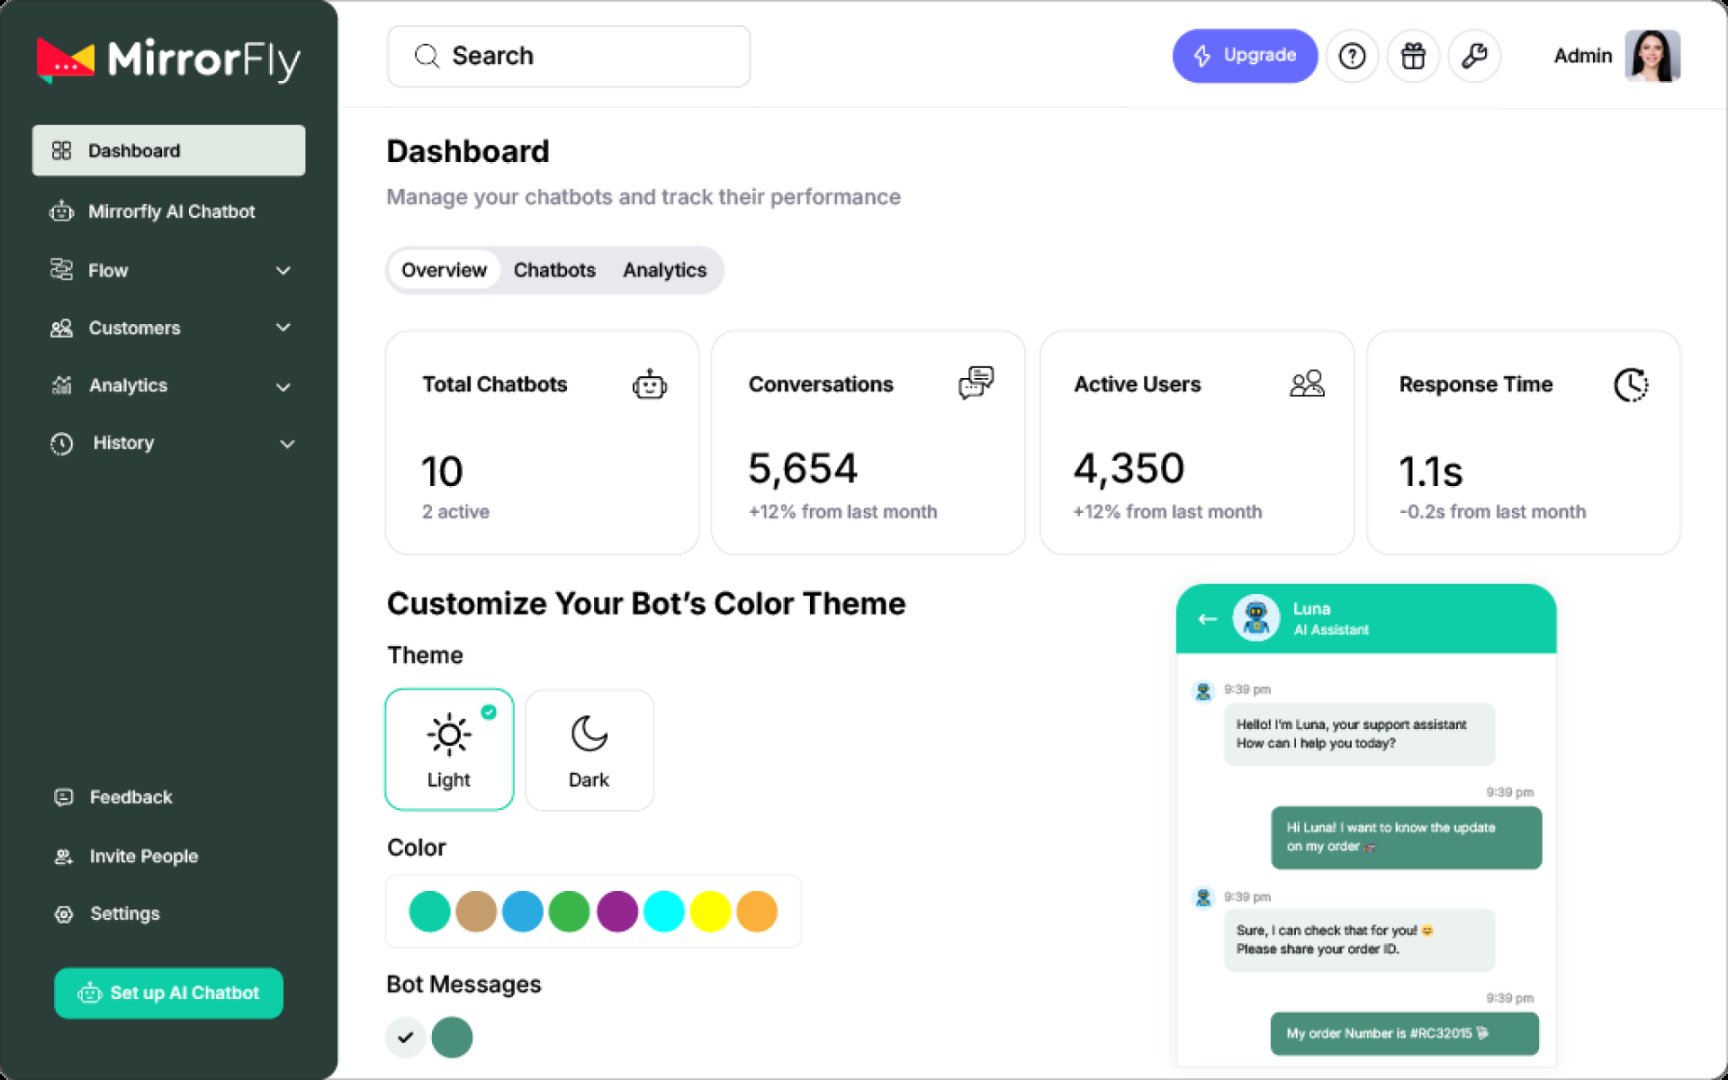Click the robot icon on Total Chatbots card
1728x1080 pixels.
click(649, 383)
